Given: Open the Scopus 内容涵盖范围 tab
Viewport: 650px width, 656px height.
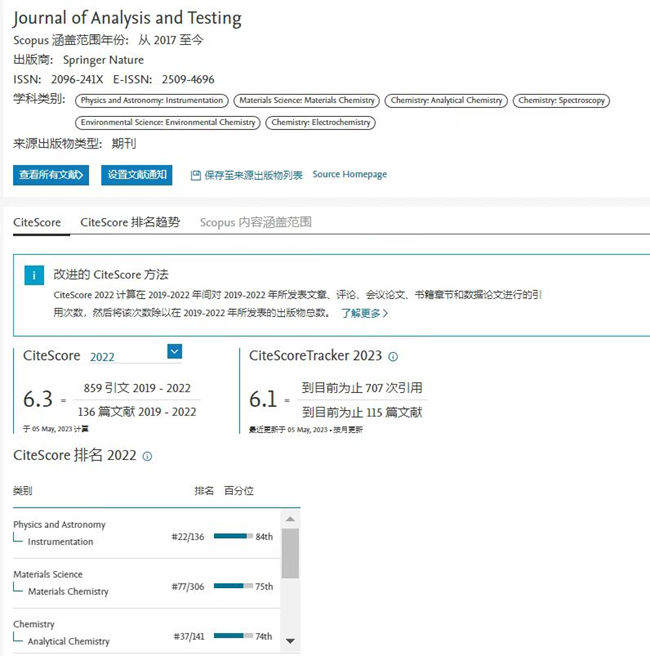Looking at the screenshot, I should [x=255, y=222].
